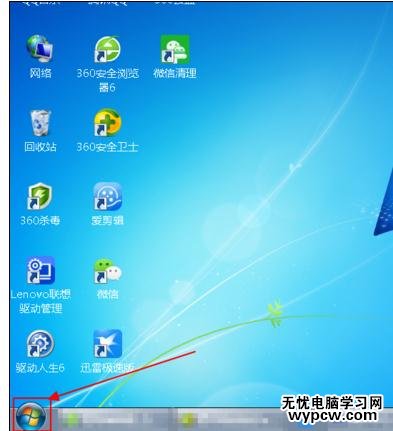393x431 pixels.
Task: Open the 驱动人生6 gear shortcut
Action: (x=40, y=344)
